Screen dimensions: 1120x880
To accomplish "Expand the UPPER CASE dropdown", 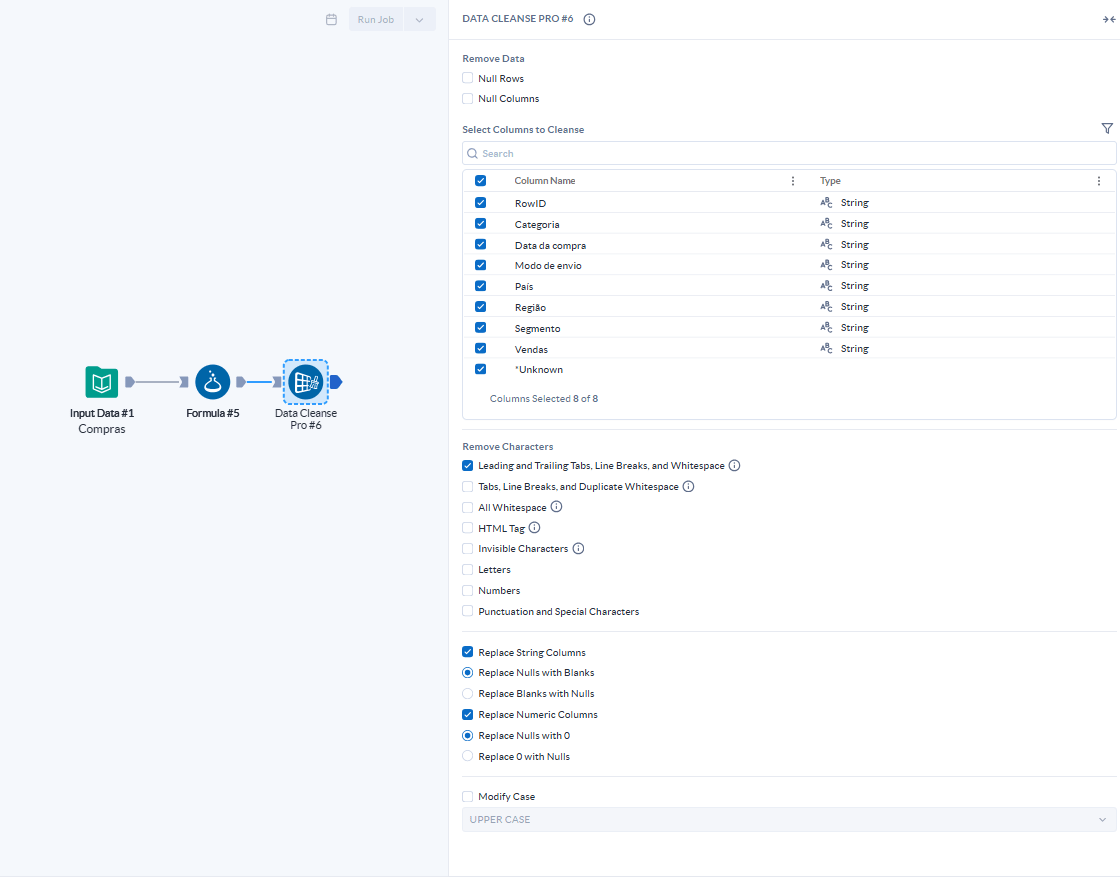I will [788, 820].
